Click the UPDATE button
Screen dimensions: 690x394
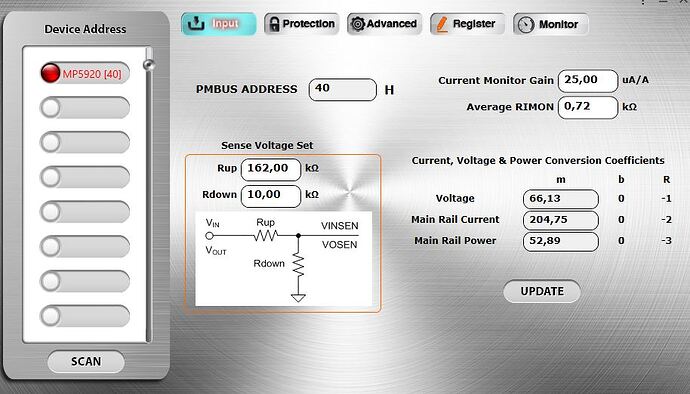[x=542, y=291]
